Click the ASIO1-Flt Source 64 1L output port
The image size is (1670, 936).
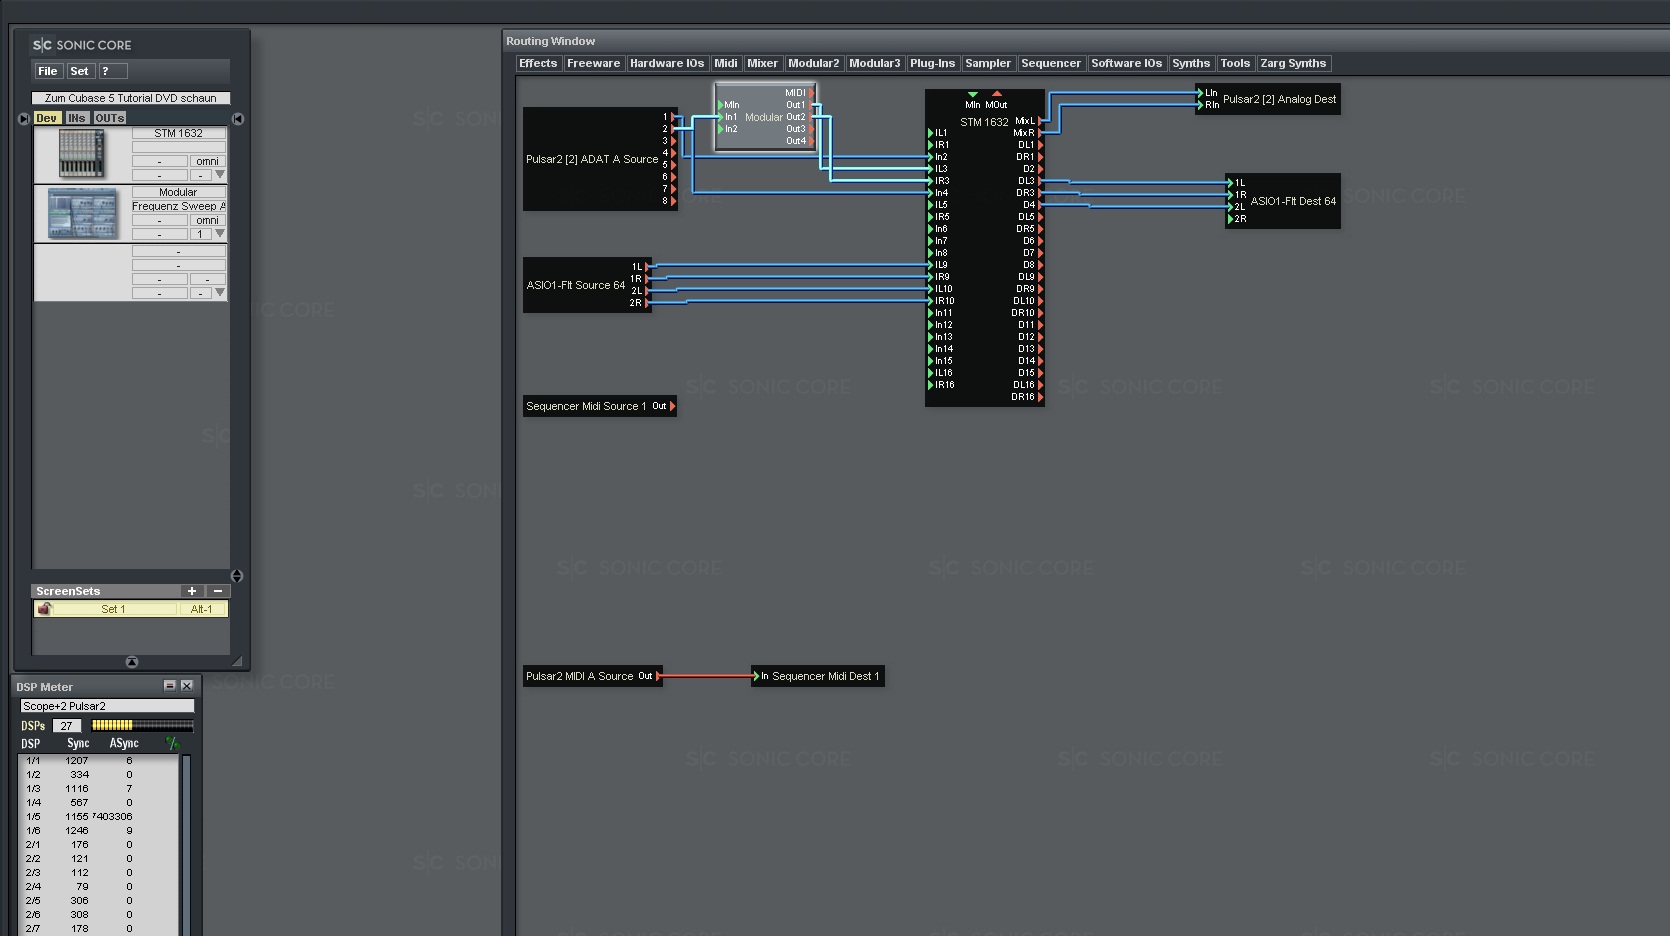(647, 267)
